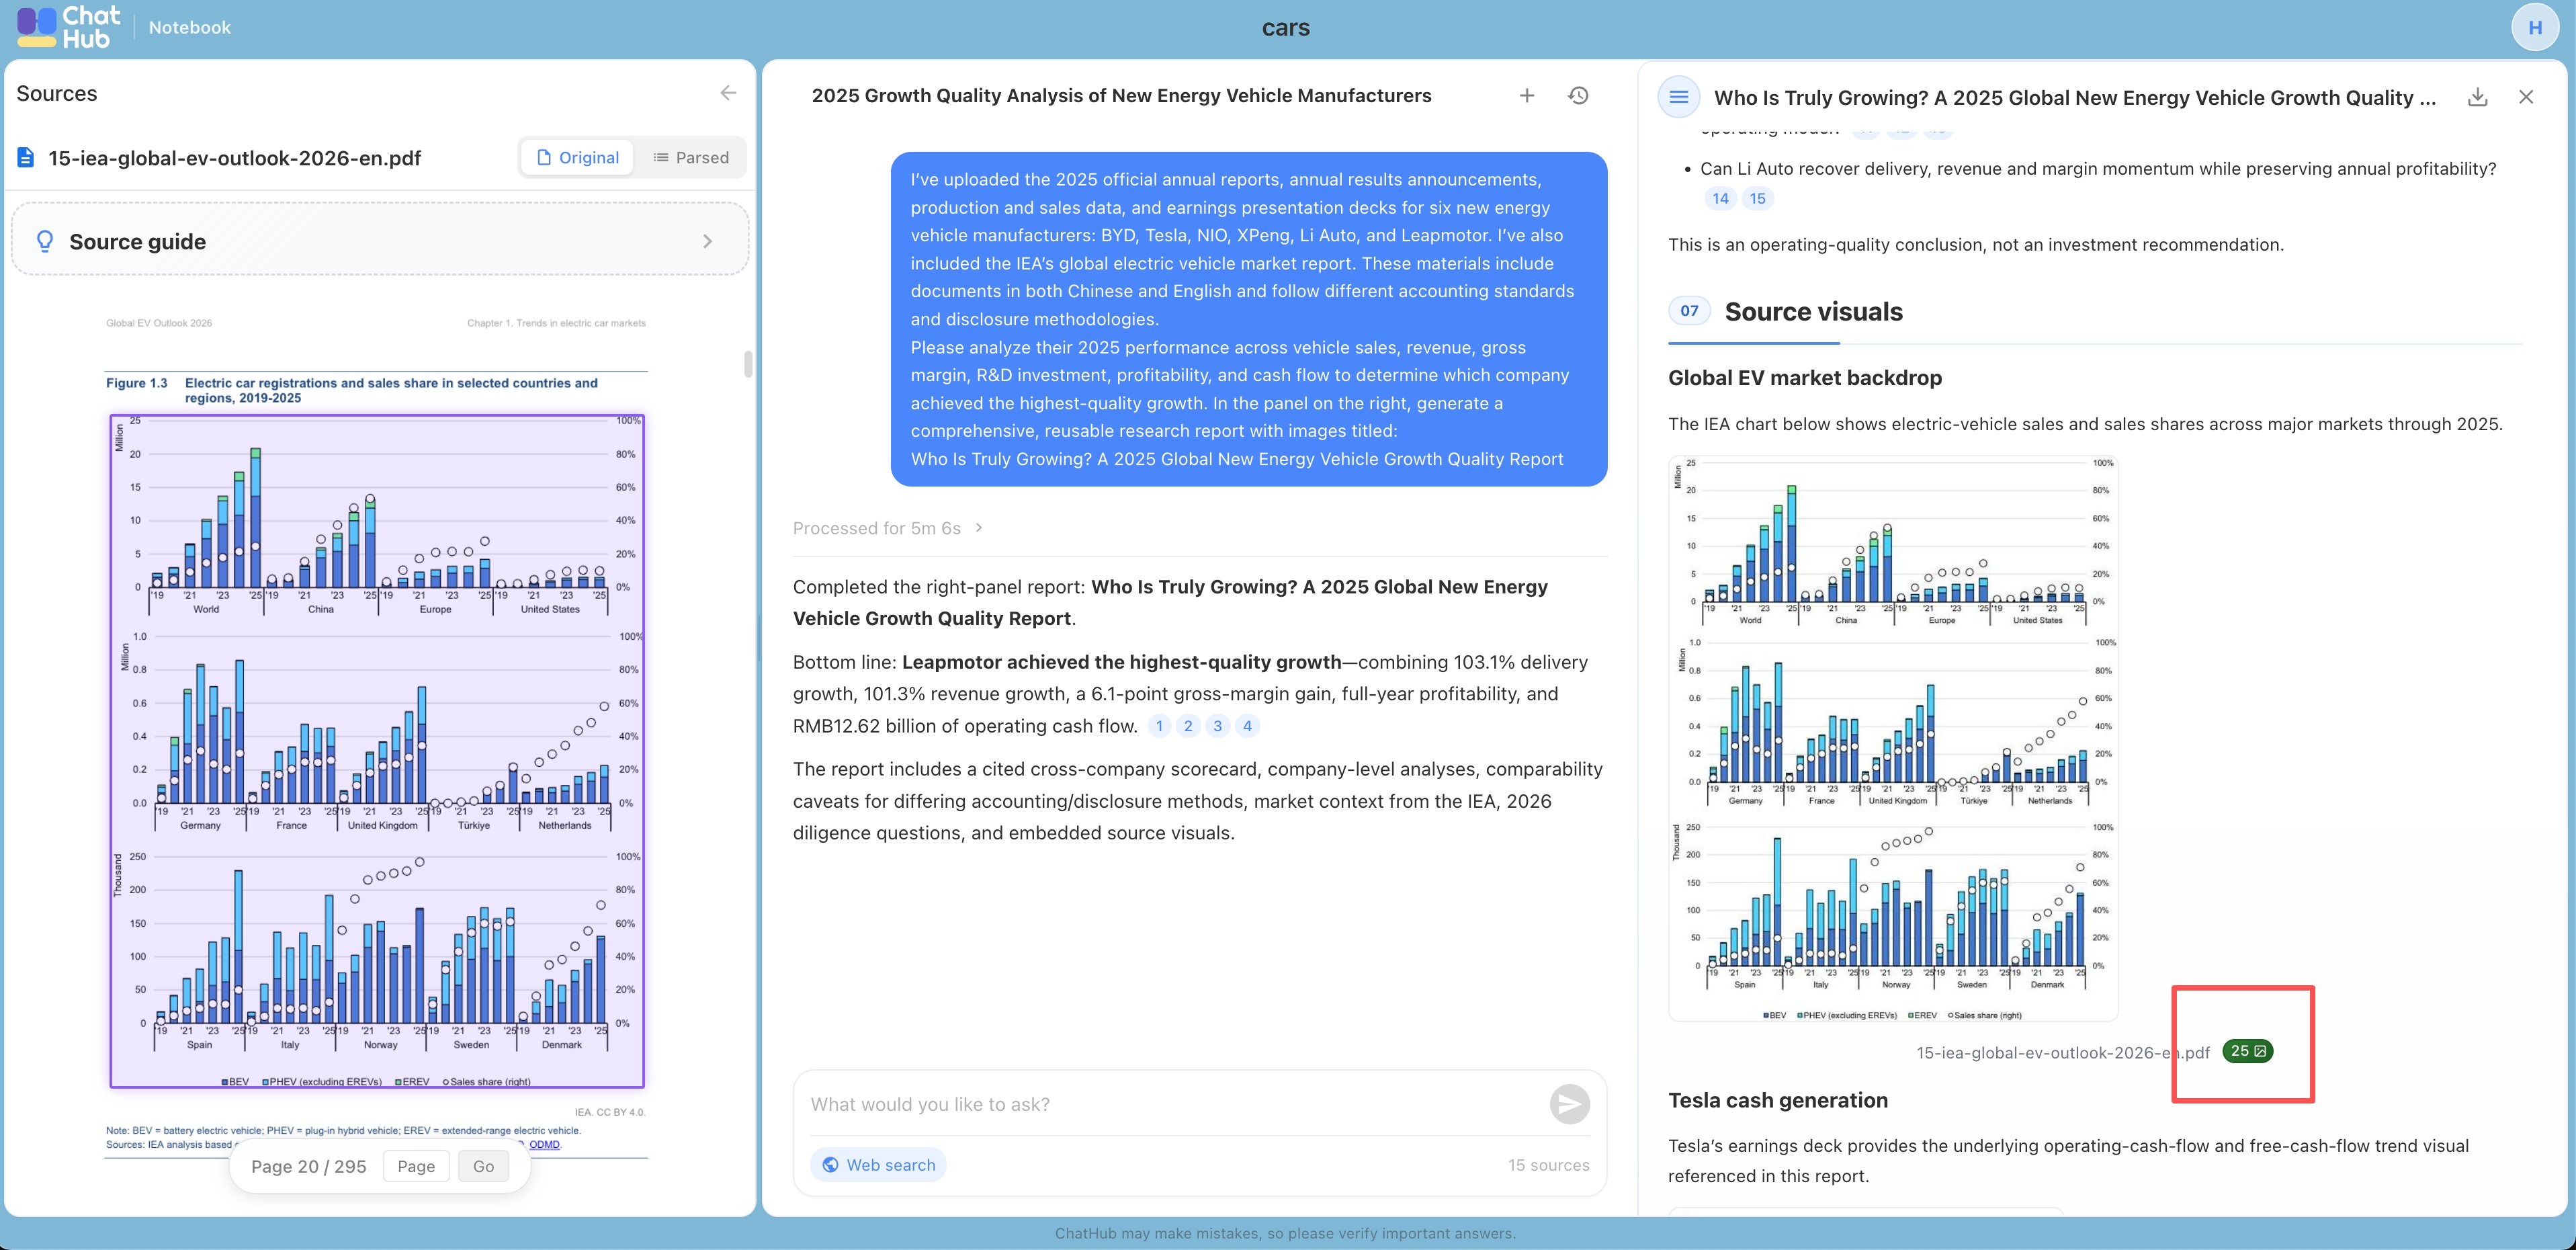Open citation 15 under Li Auto question

tap(1757, 198)
